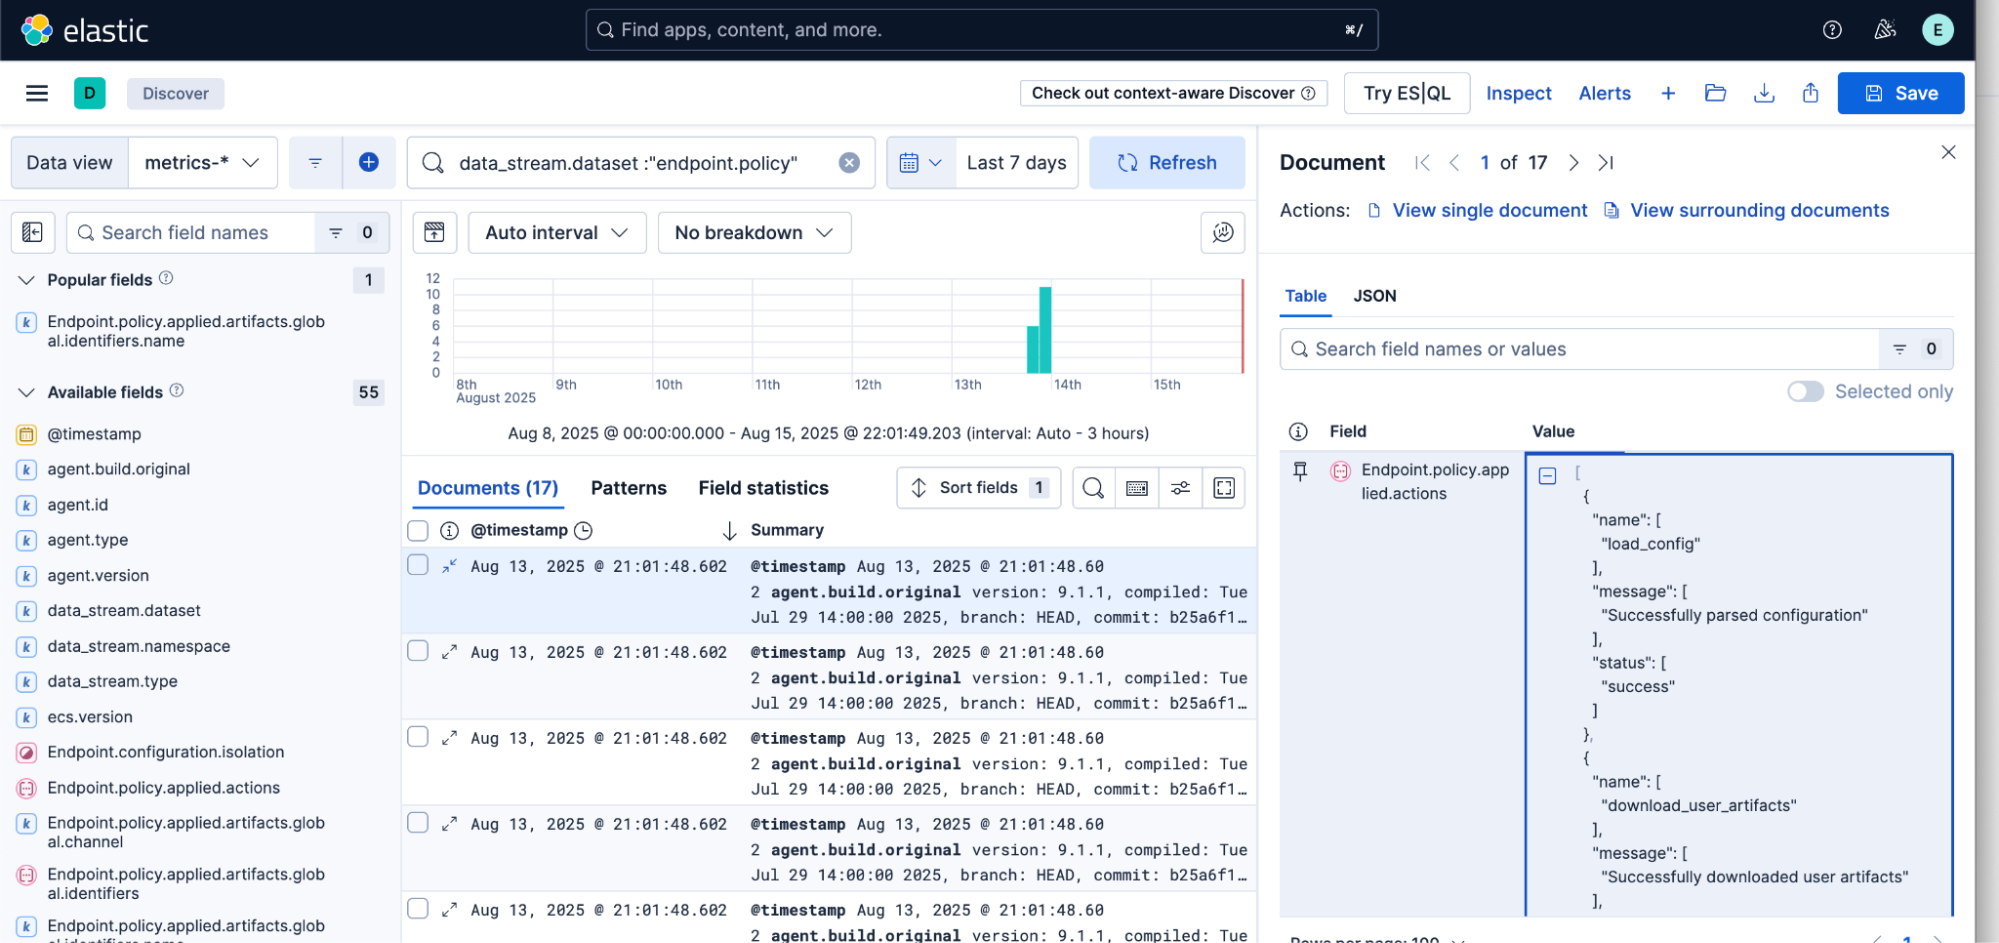Edit the histogram visualization
1999x943 pixels.
coord(1222,232)
